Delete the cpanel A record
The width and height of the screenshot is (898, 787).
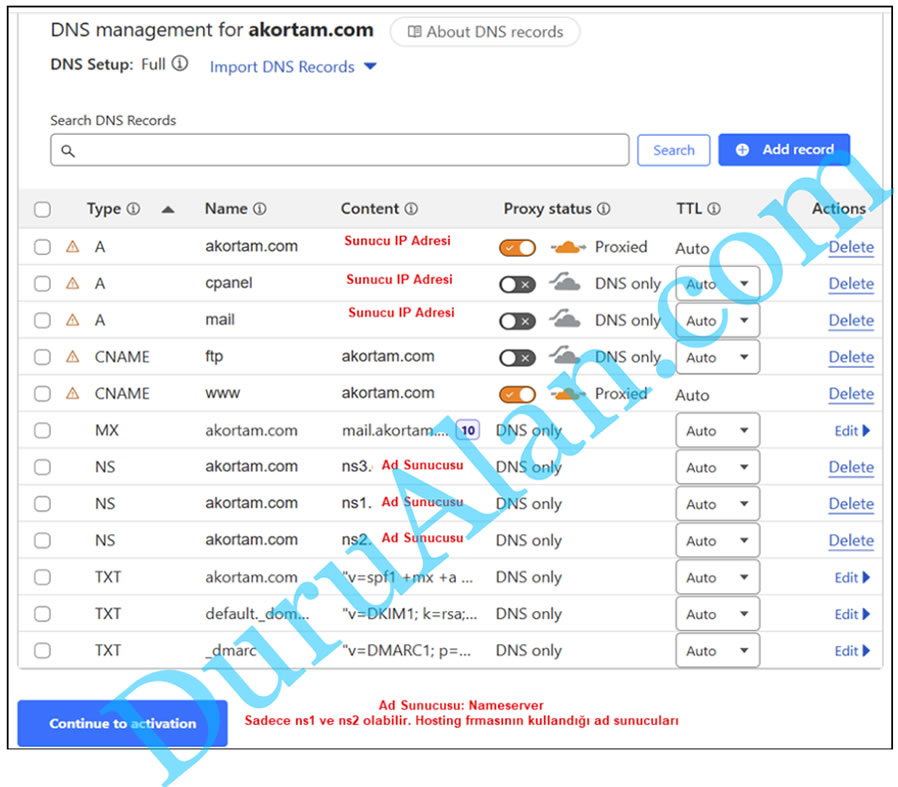851,284
